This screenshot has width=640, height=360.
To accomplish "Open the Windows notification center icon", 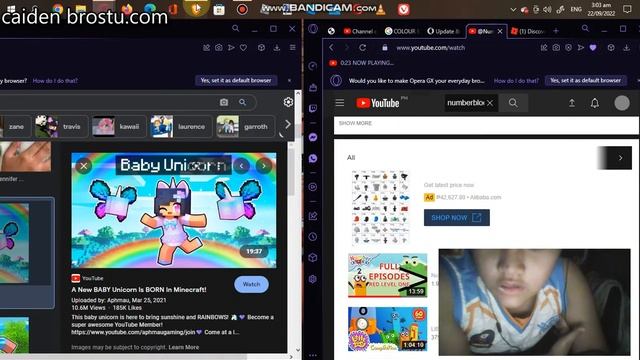I will point(627,9).
